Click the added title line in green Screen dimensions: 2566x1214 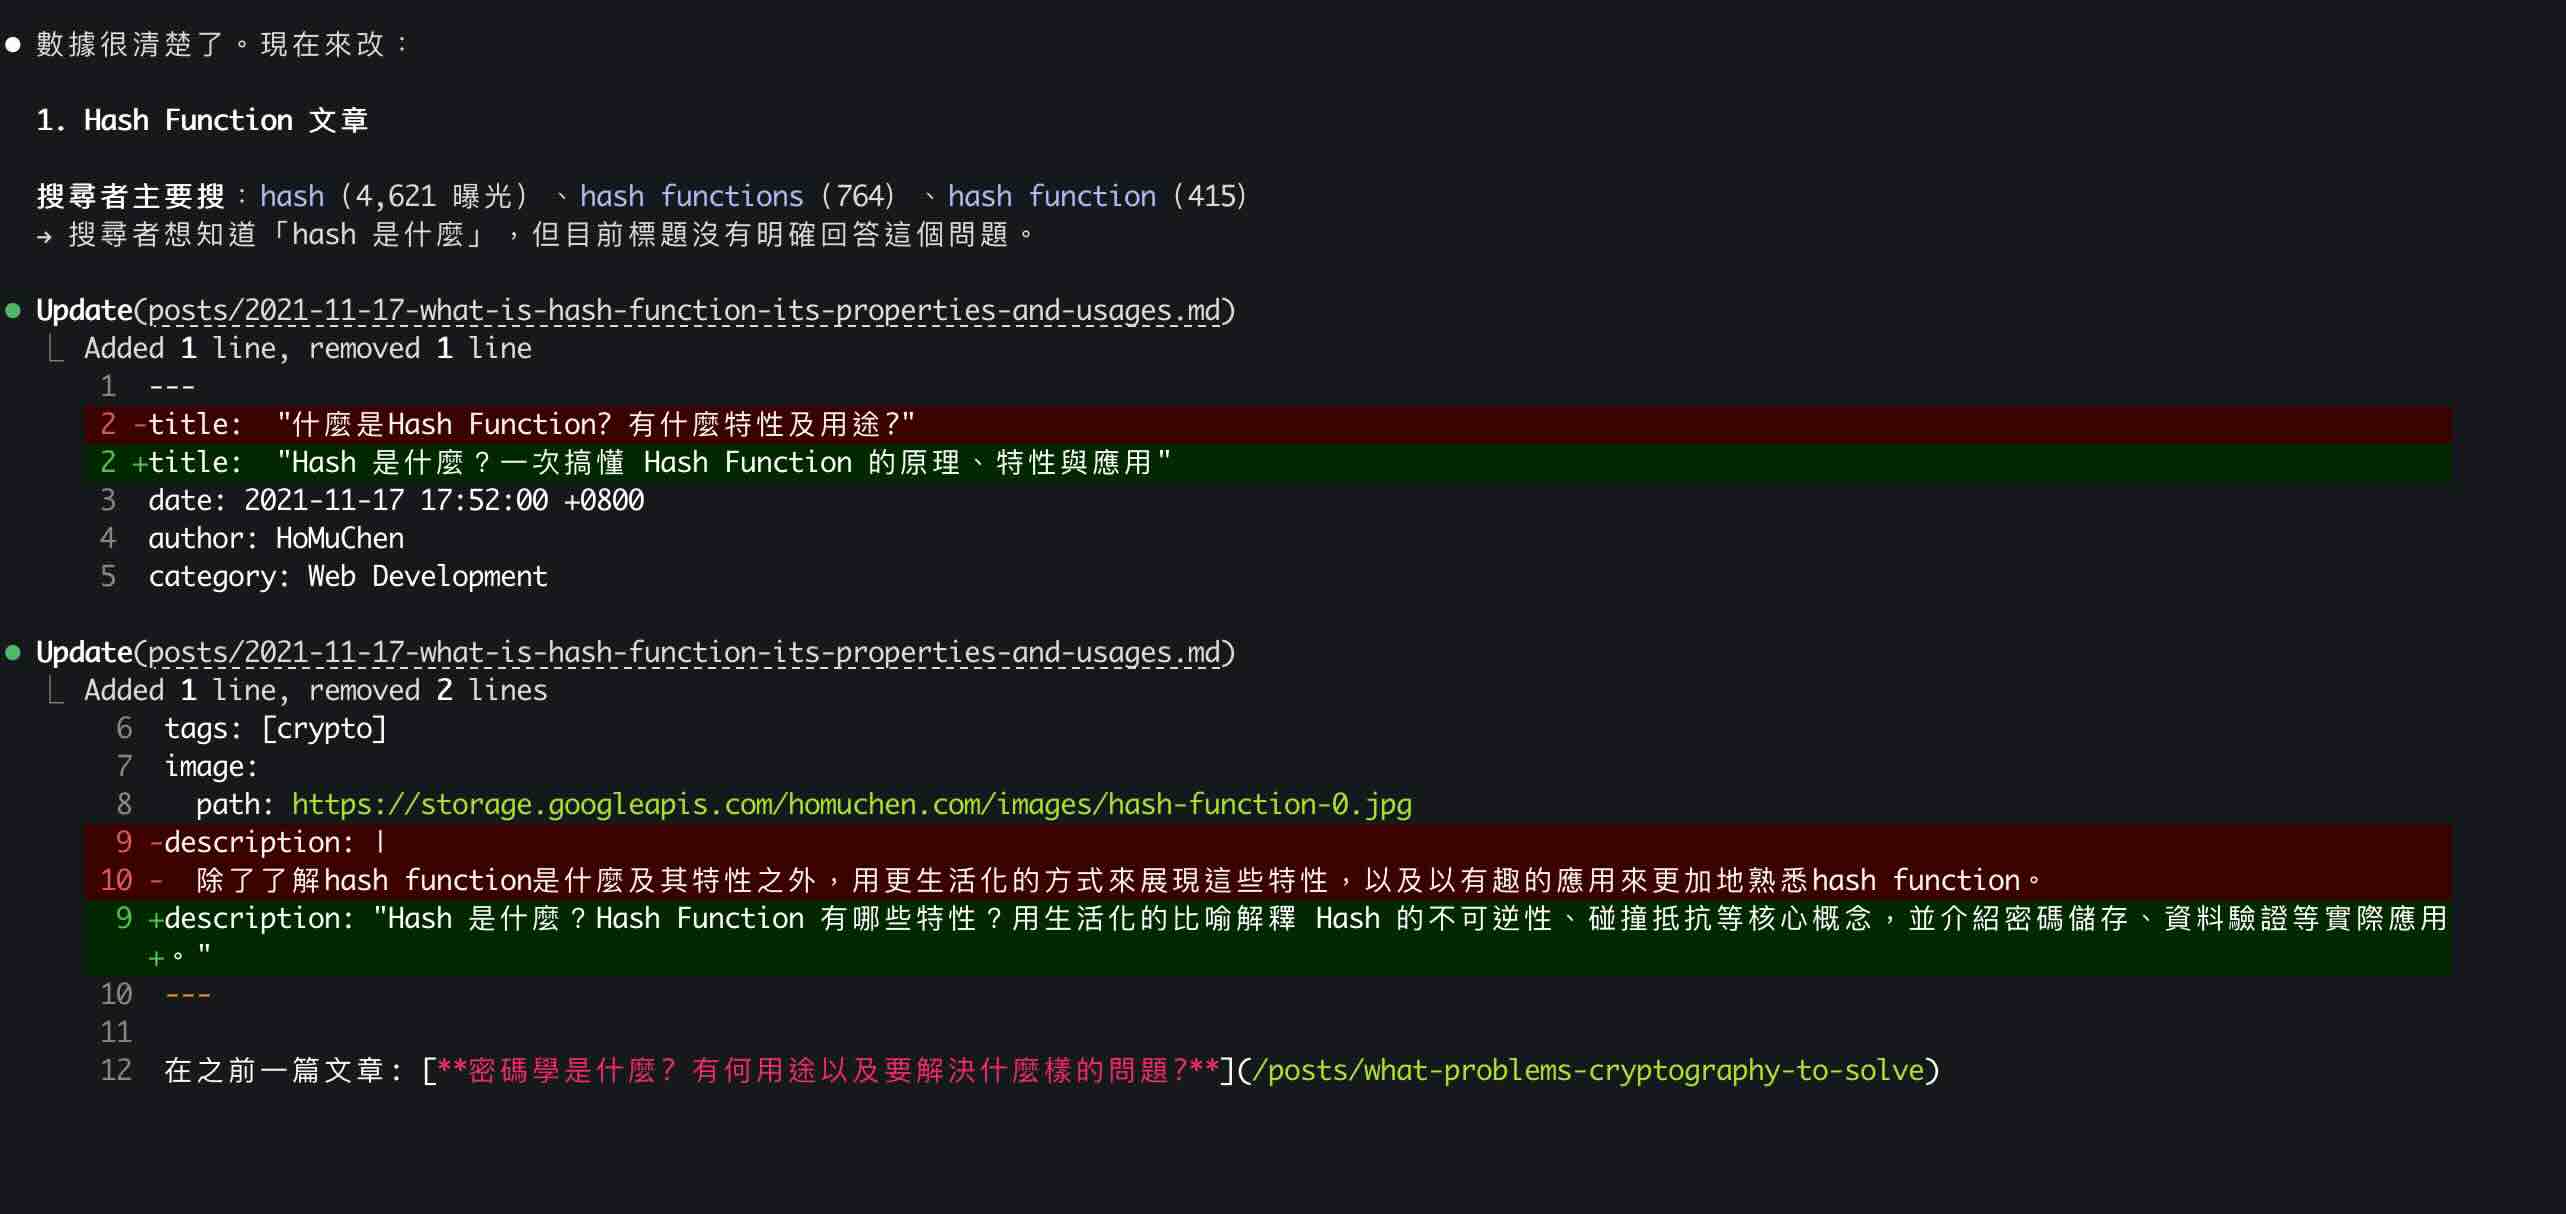660,462
